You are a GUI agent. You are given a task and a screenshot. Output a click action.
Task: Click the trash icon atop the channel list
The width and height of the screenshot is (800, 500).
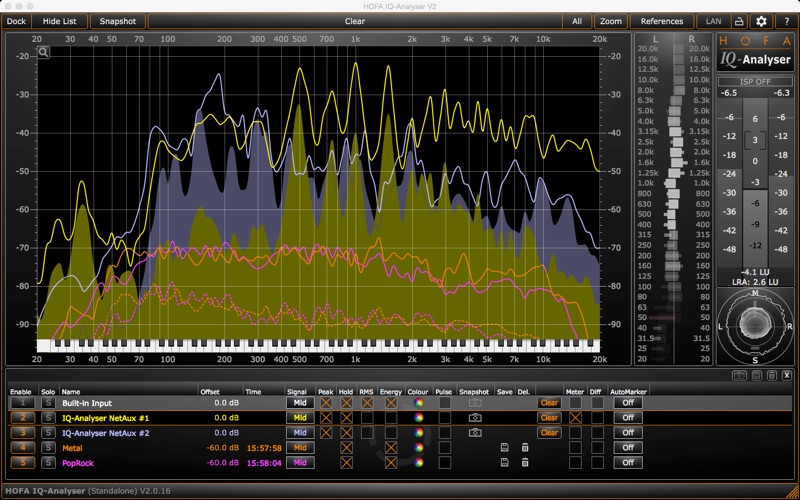[772, 376]
